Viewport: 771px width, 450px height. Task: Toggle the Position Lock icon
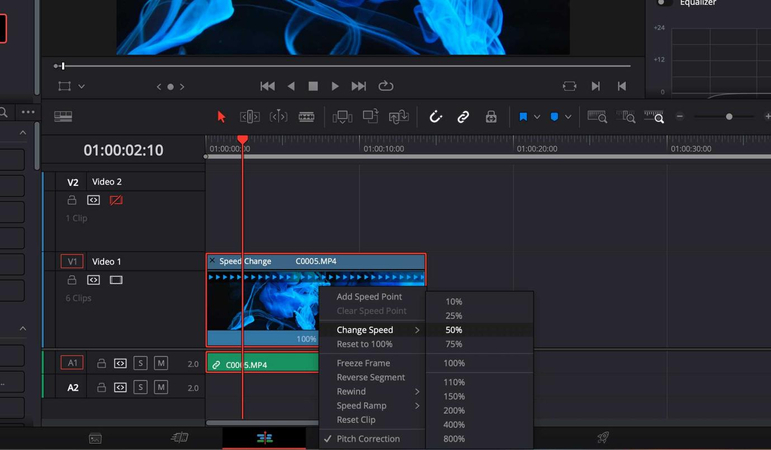click(x=491, y=117)
